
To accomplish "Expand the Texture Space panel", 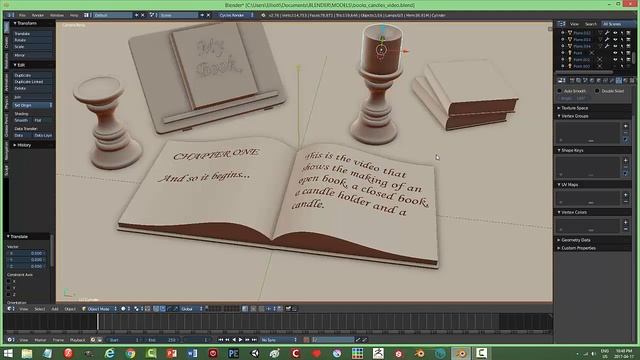I will [559, 108].
